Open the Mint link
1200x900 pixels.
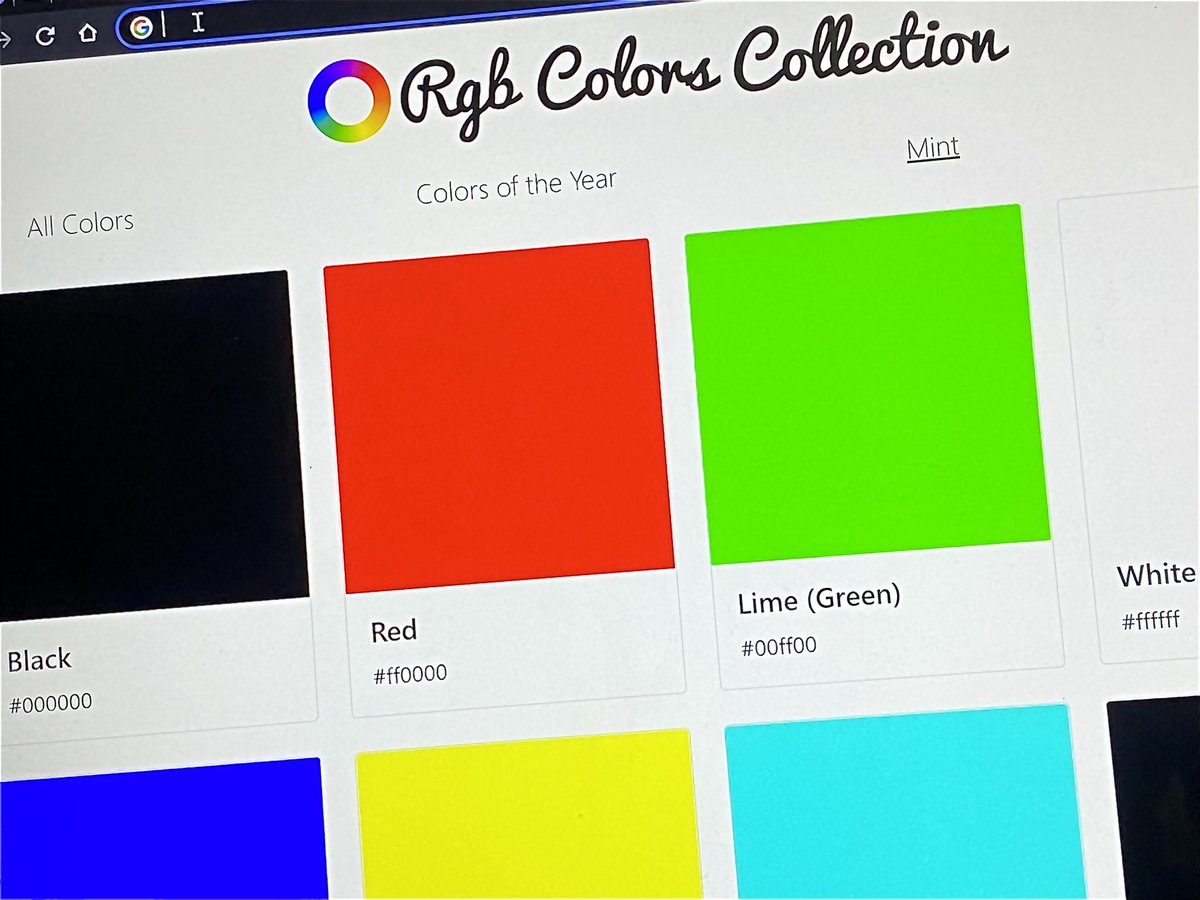pyautogui.click(x=933, y=148)
